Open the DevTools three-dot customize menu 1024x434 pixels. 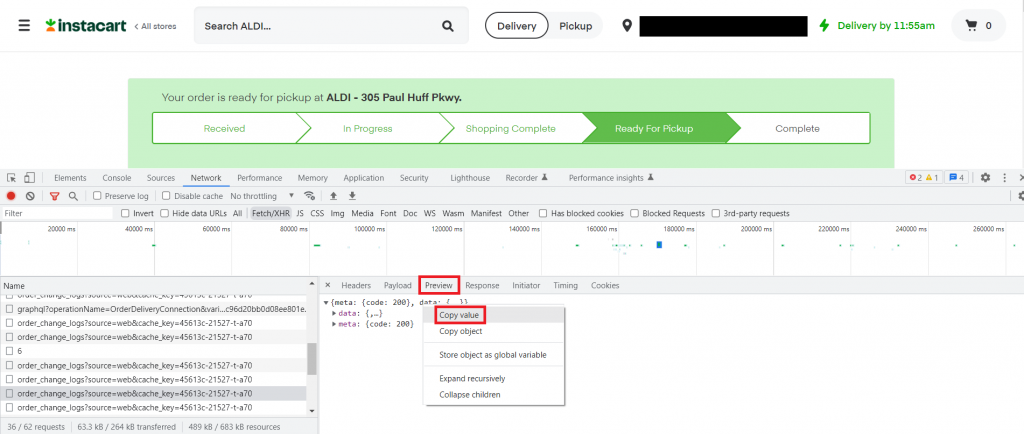(x=1004, y=178)
